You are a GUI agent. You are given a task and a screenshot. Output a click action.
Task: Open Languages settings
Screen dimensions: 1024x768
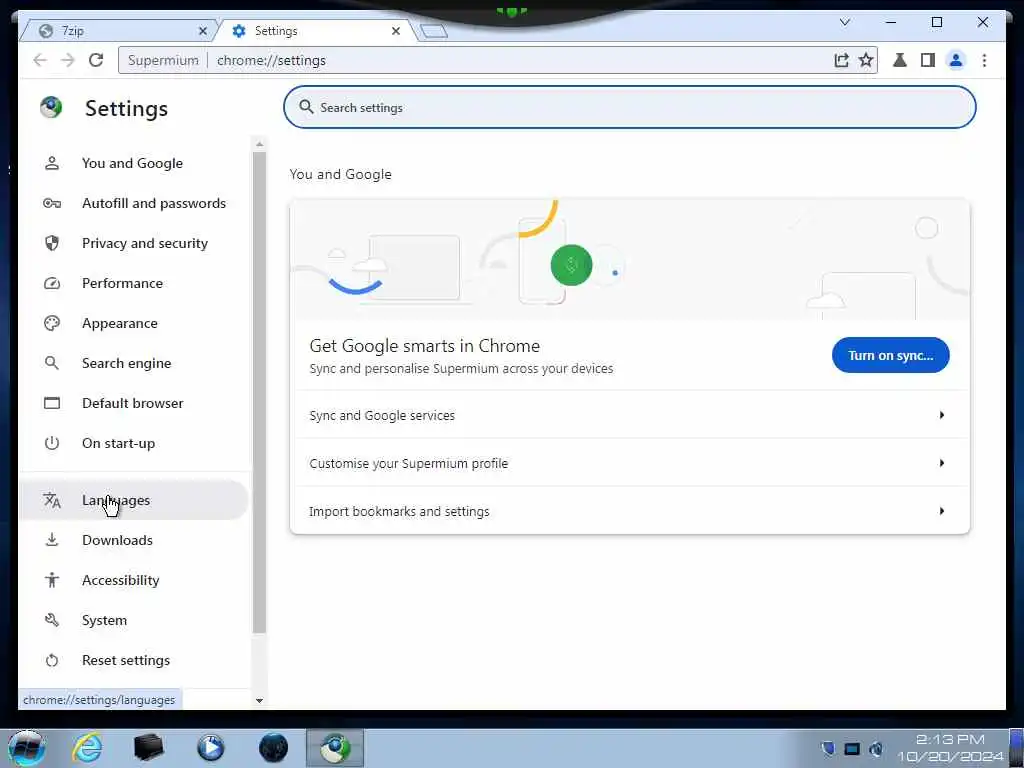pyautogui.click(x=134, y=500)
